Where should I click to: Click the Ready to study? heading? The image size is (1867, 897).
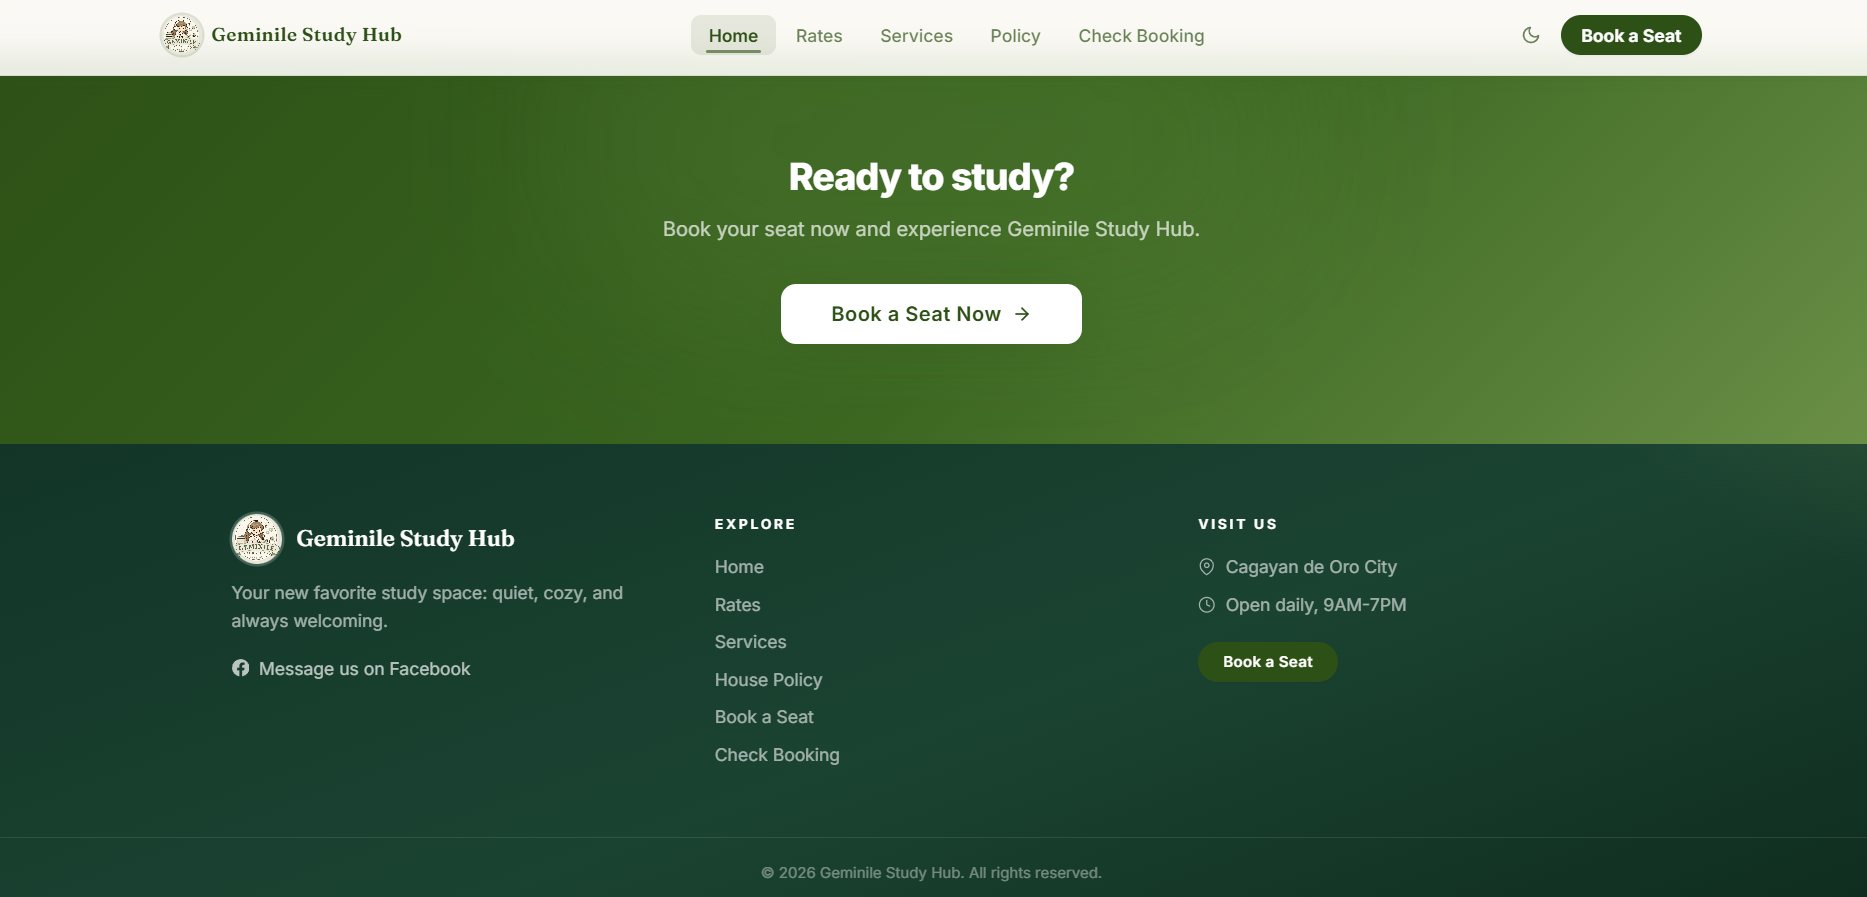pos(931,177)
